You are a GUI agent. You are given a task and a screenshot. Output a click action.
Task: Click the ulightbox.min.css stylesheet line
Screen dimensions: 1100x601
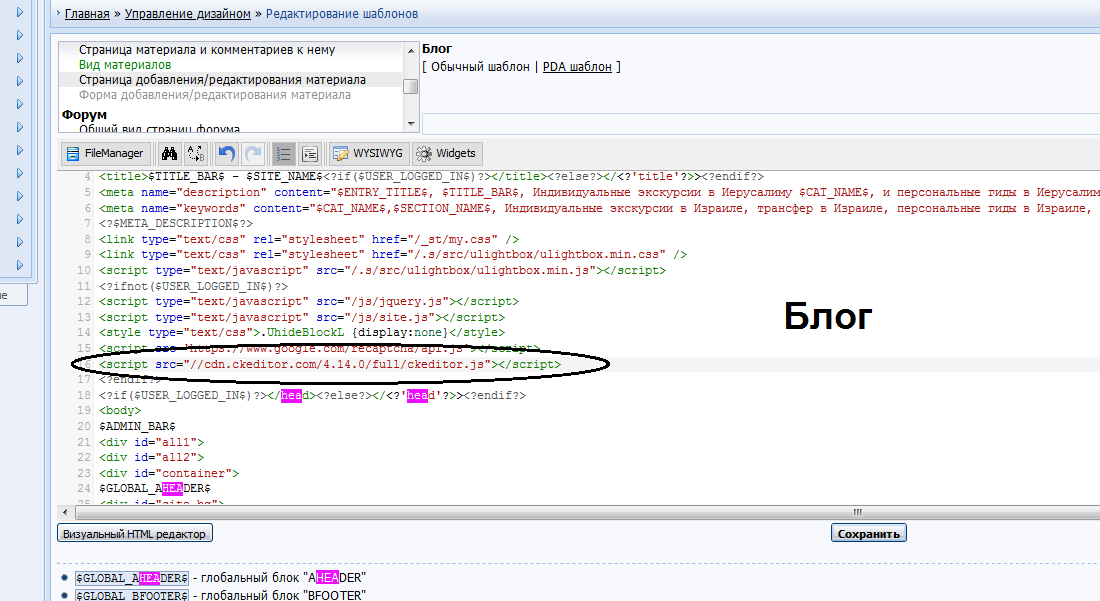click(393, 255)
